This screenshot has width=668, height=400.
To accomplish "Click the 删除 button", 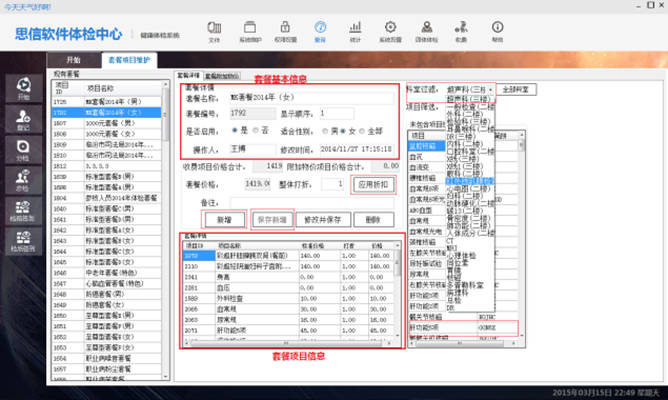I will coord(373,220).
